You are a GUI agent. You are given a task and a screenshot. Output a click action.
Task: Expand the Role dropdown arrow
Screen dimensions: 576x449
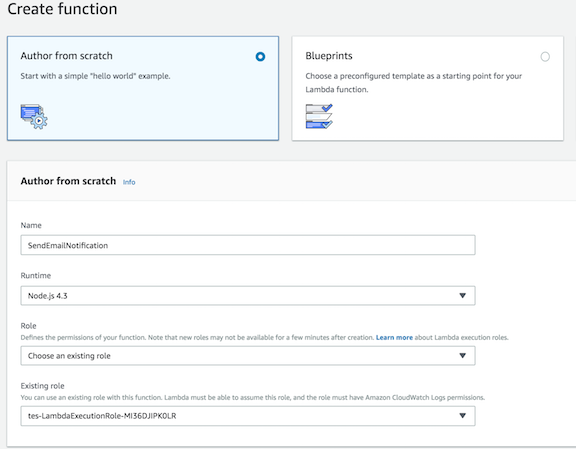coord(462,356)
